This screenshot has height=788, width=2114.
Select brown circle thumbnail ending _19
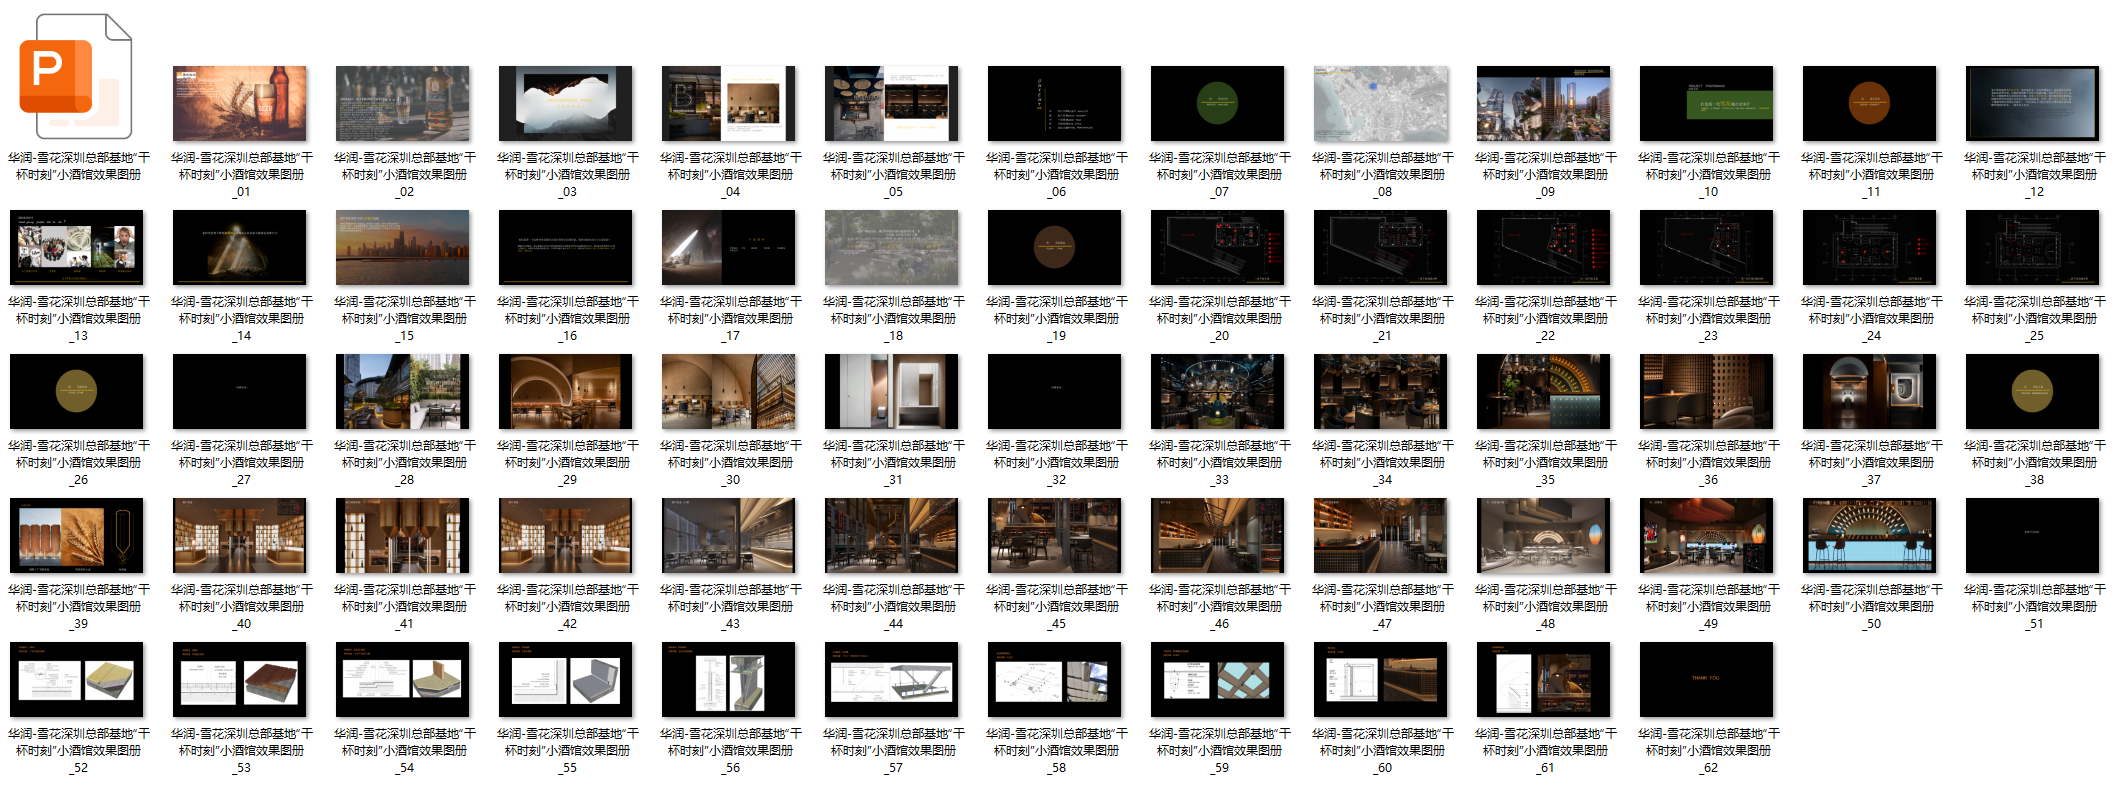click(x=1055, y=248)
